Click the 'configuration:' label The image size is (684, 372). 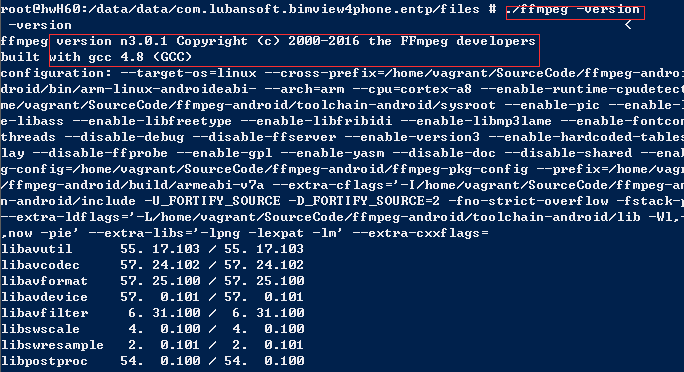pos(56,73)
